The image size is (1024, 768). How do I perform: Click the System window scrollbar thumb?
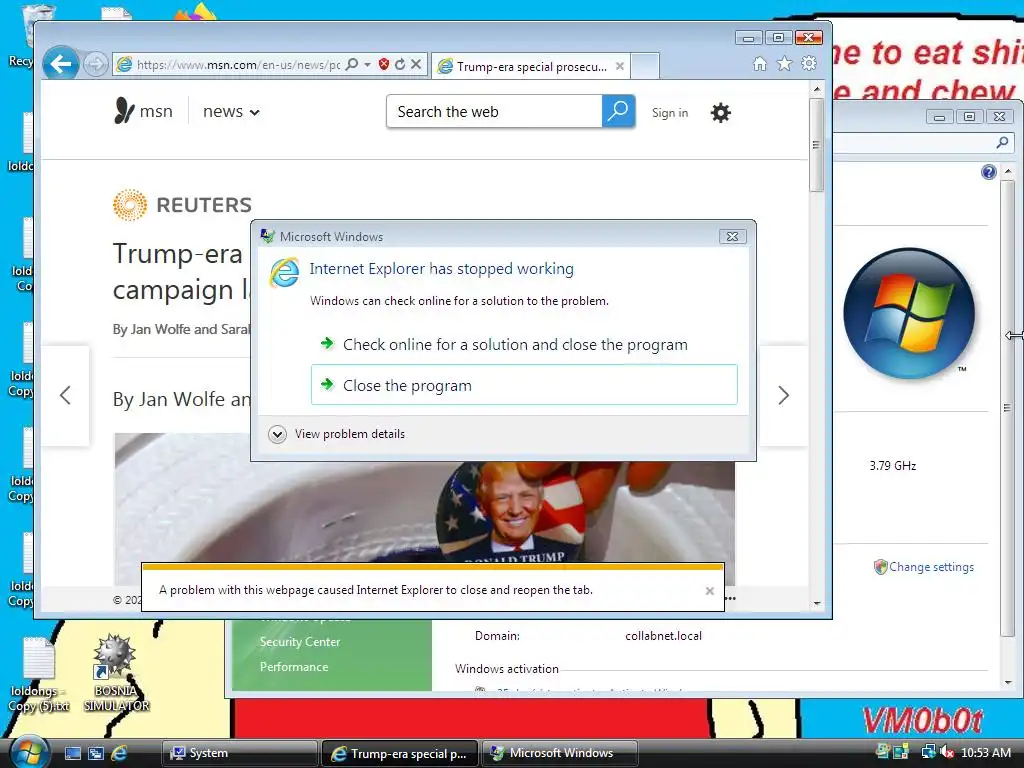click(x=1008, y=407)
